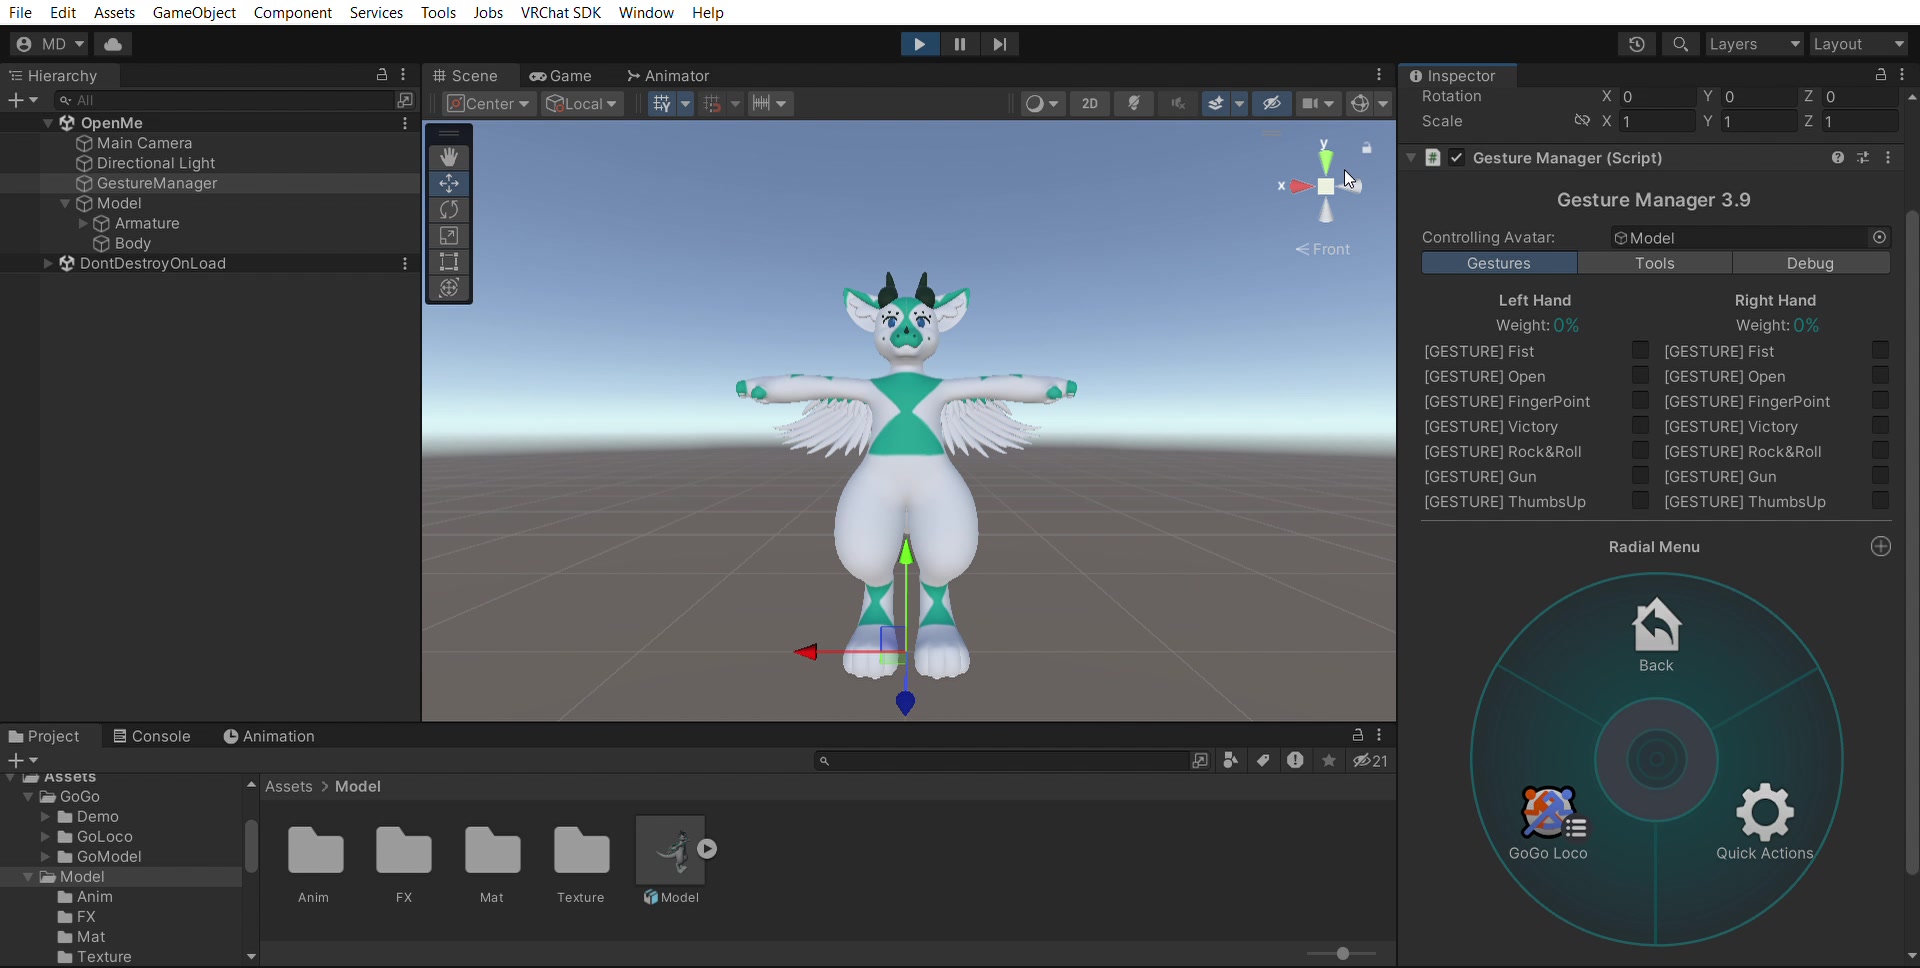Check Left Hand Victory gesture
Viewport: 1920px width, 968px height.
[1640, 425]
